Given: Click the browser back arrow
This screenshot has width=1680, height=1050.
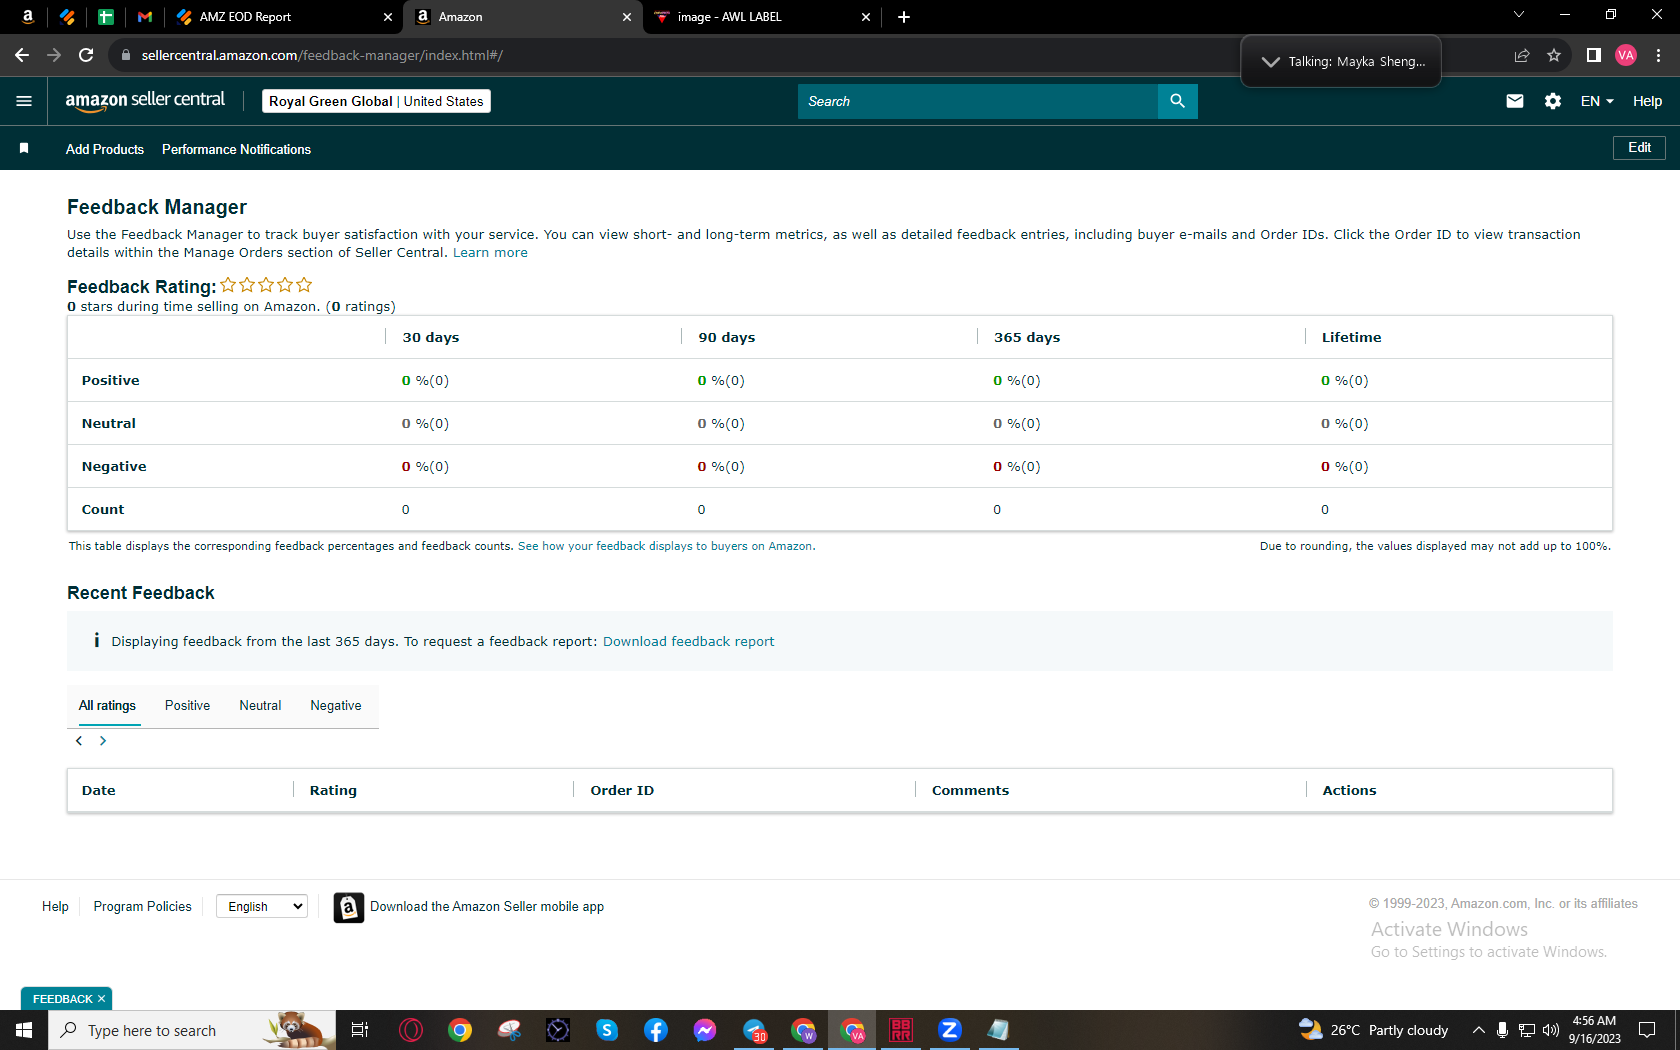Looking at the screenshot, I should pos(22,55).
